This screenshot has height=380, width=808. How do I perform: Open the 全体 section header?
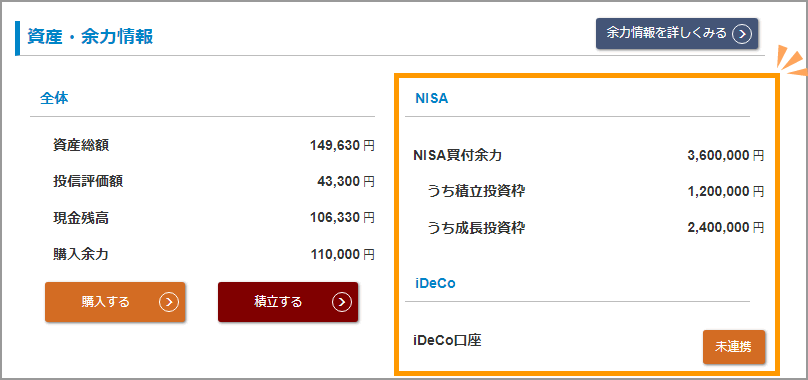click(x=54, y=98)
